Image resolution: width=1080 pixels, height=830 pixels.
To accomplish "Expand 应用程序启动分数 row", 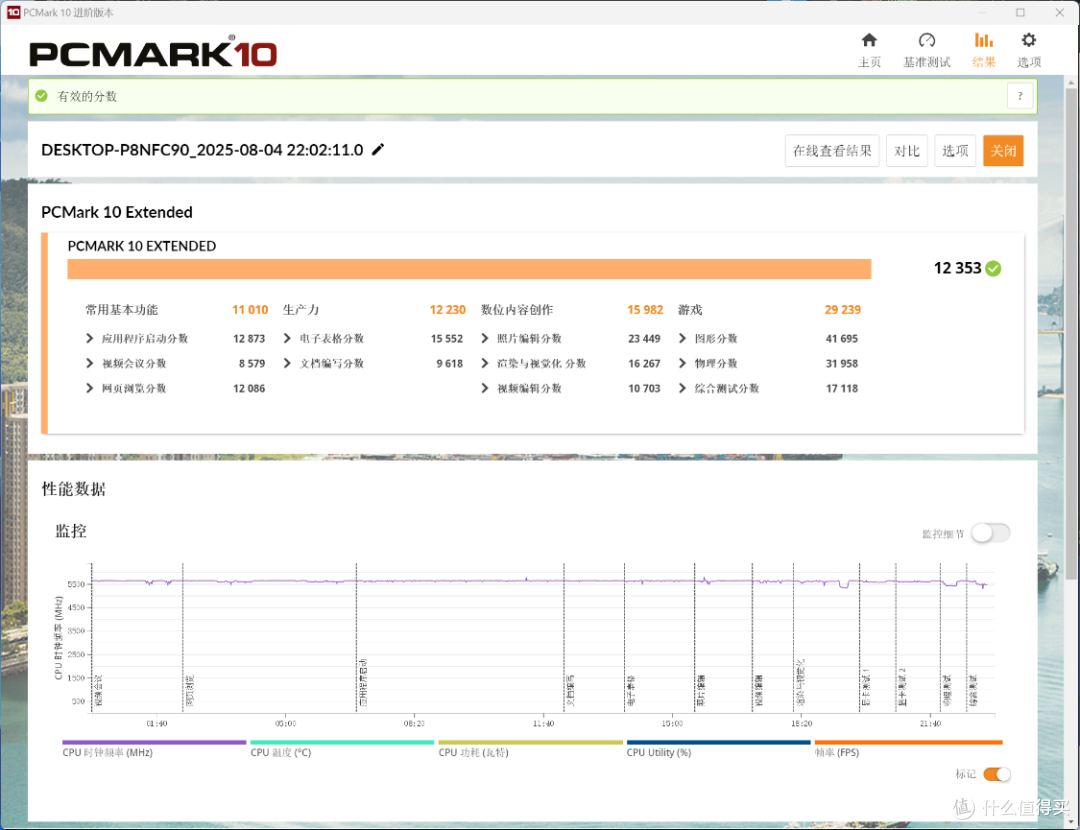I will [90, 338].
